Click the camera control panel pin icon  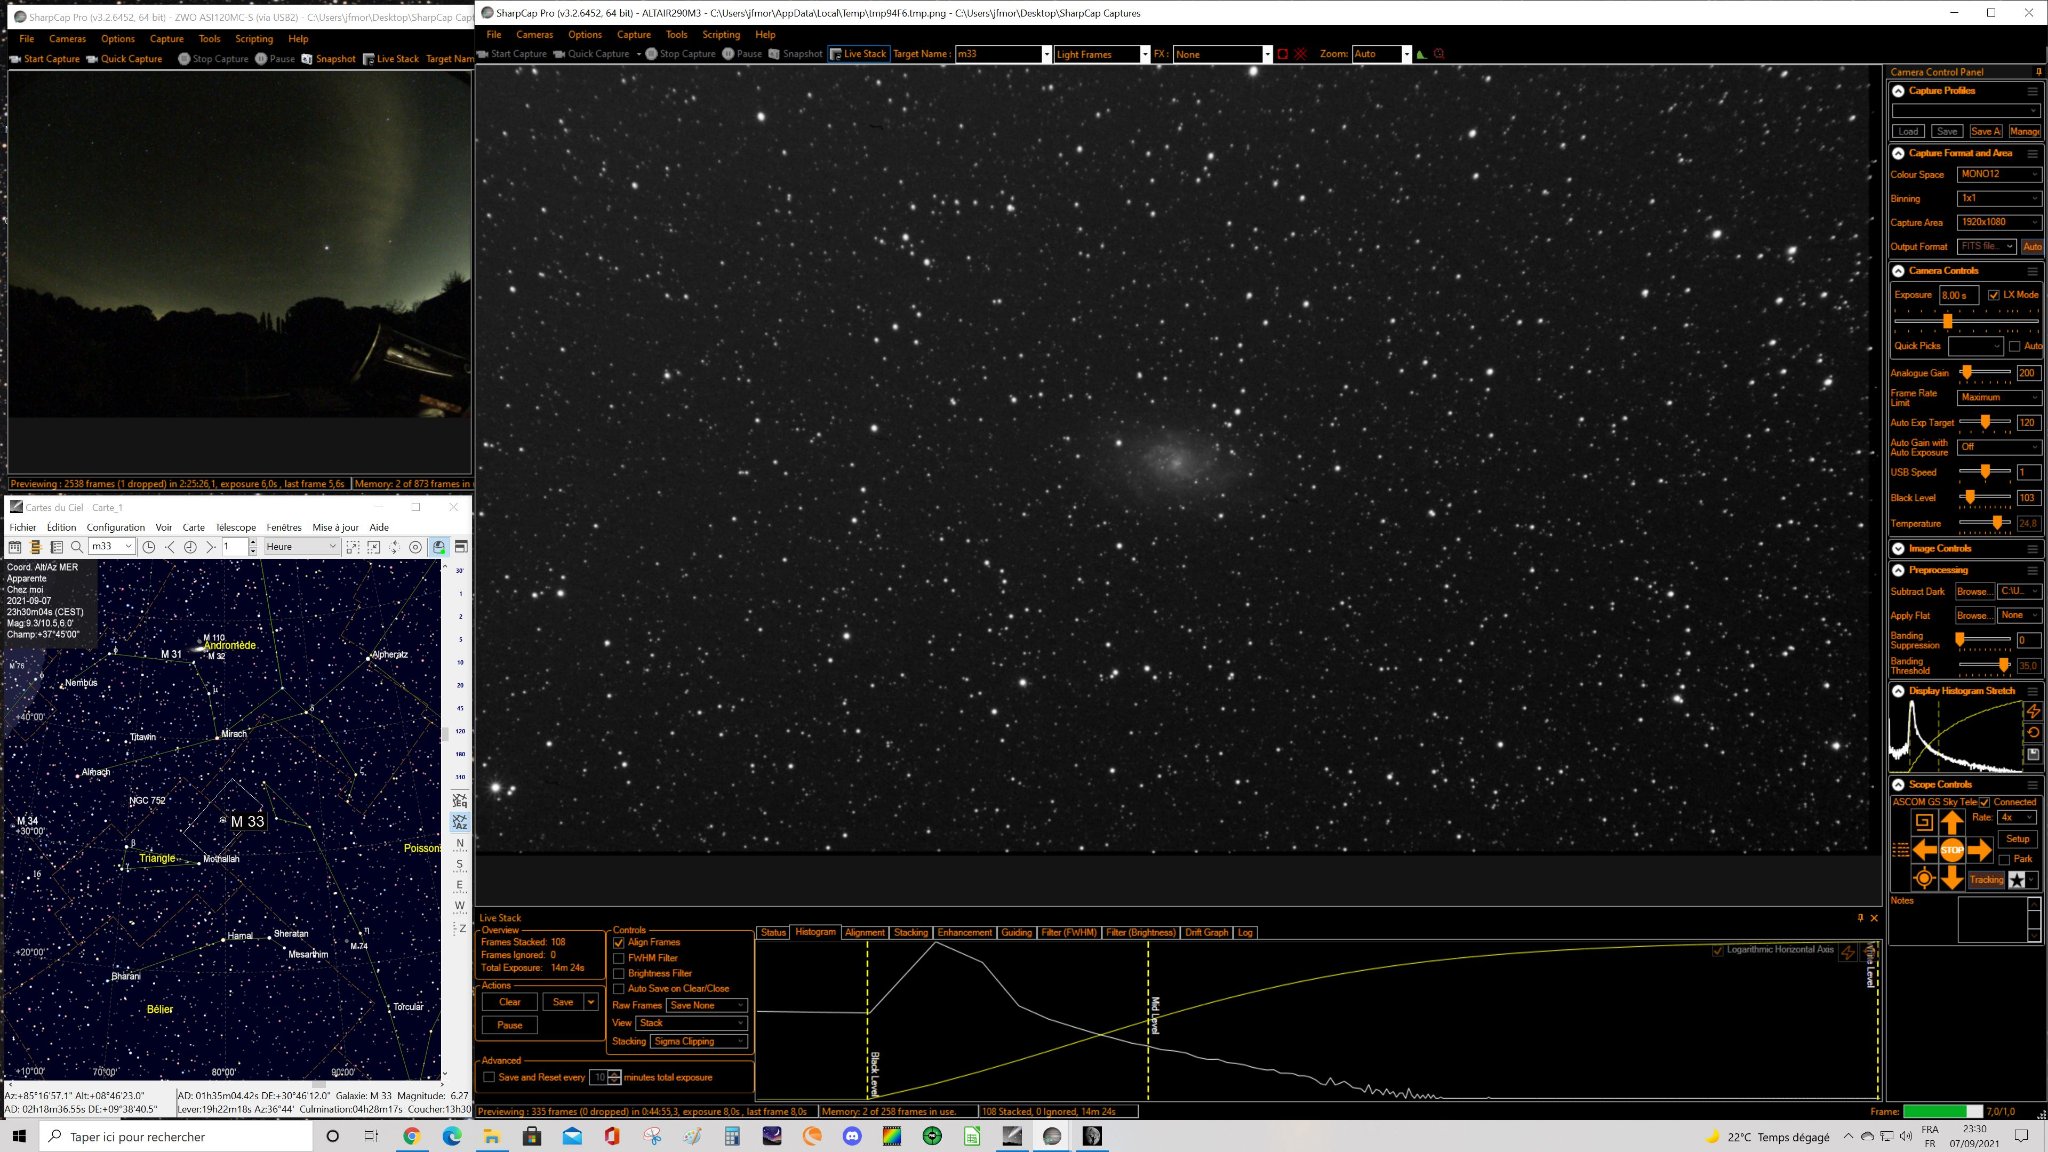pyautogui.click(x=2038, y=72)
